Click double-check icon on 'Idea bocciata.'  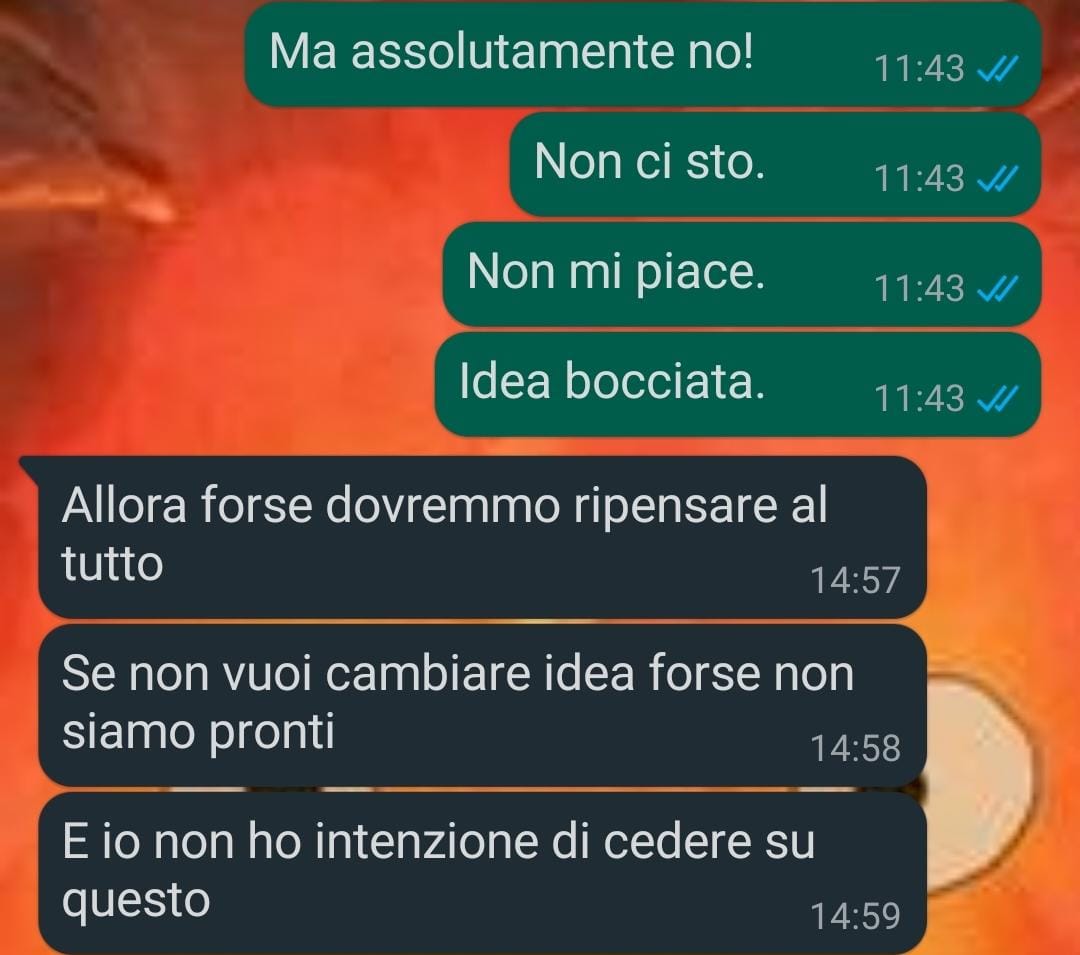tap(997, 399)
